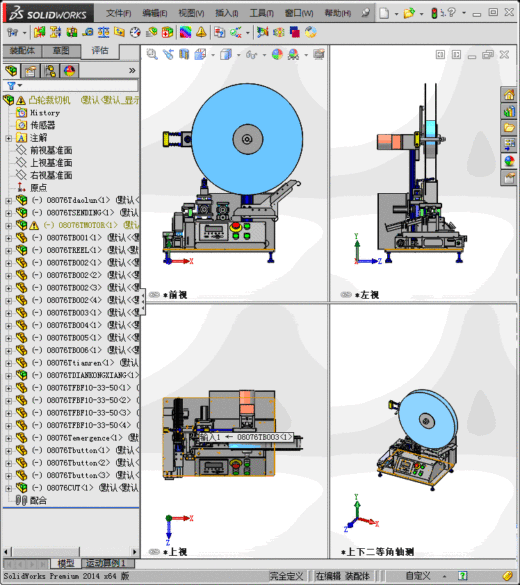Switch to DisplayManager tab

click(x=69, y=71)
